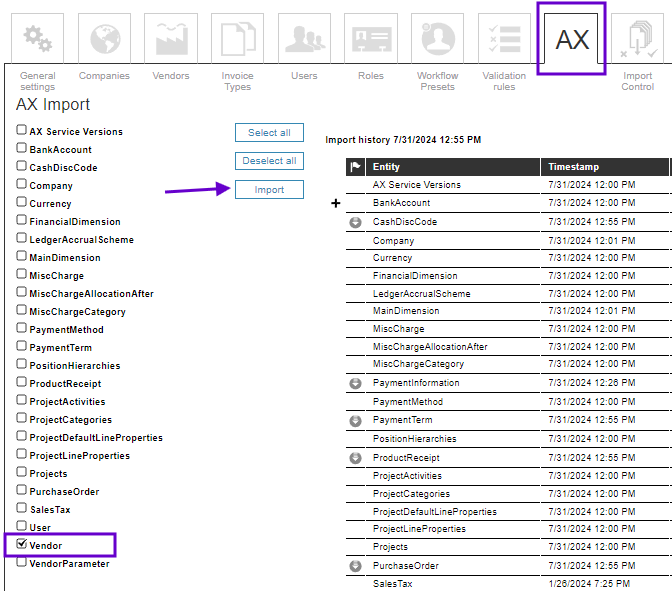The height and width of the screenshot is (591, 672).
Task: Select the PositionHierarchies history entity
Action: [x=414, y=439]
